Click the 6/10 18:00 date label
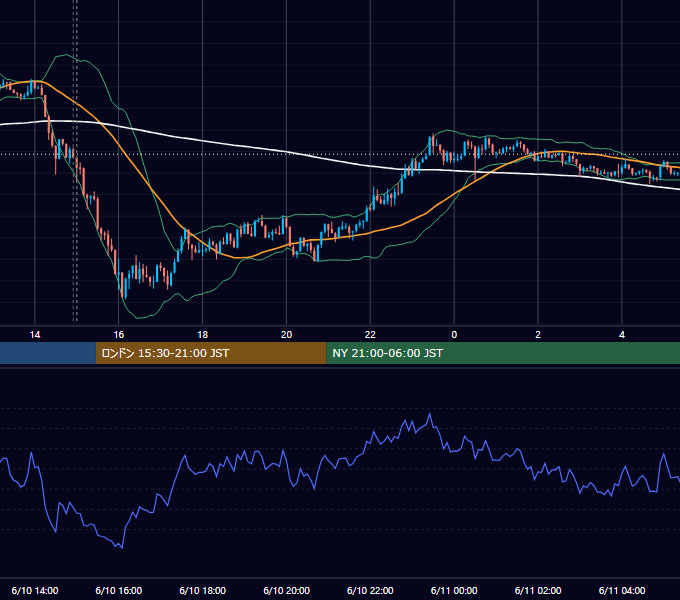The height and width of the screenshot is (600, 680). tap(203, 590)
